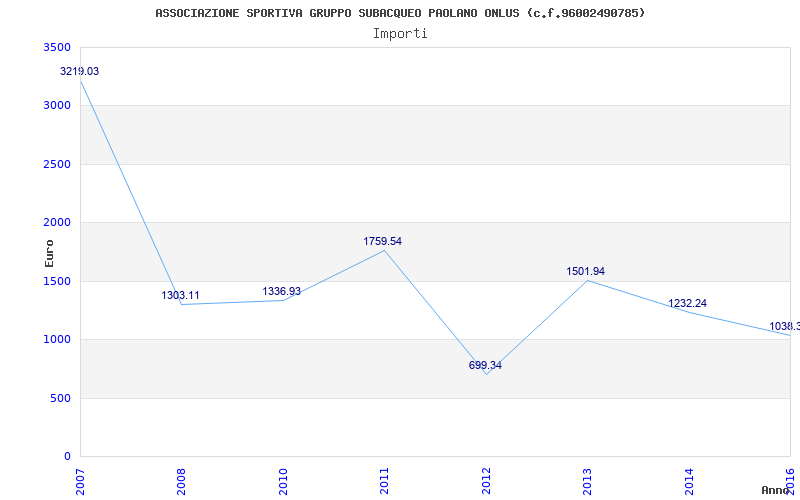Image resolution: width=800 pixels, height=500 pixels.
Task: Select the 2007 x-axis year label
Action: (x=80, y=482)
